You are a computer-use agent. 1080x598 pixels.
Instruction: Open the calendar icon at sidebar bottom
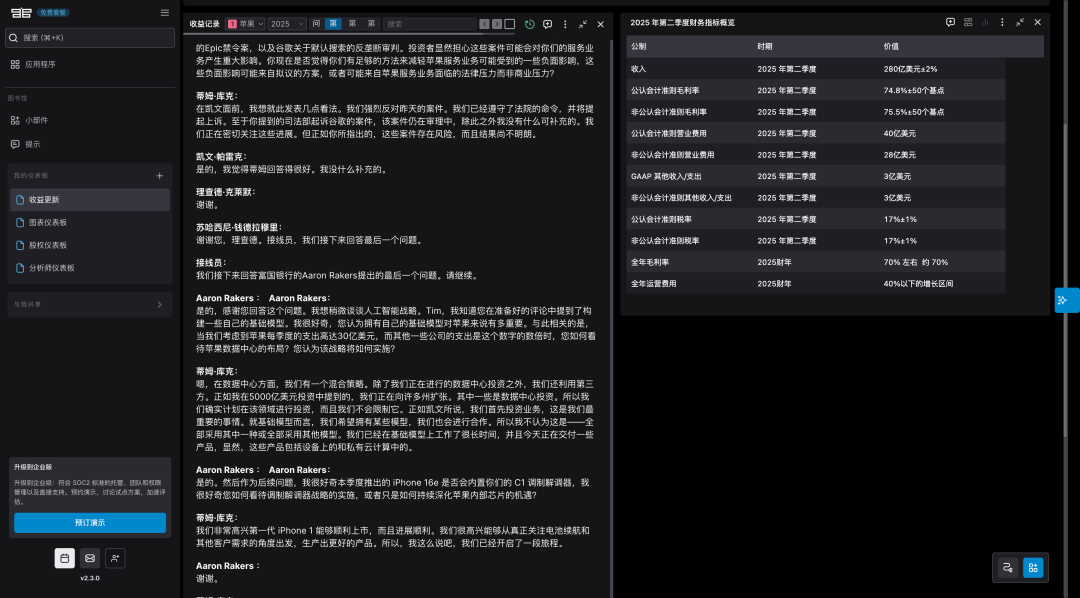click(65, 558)
